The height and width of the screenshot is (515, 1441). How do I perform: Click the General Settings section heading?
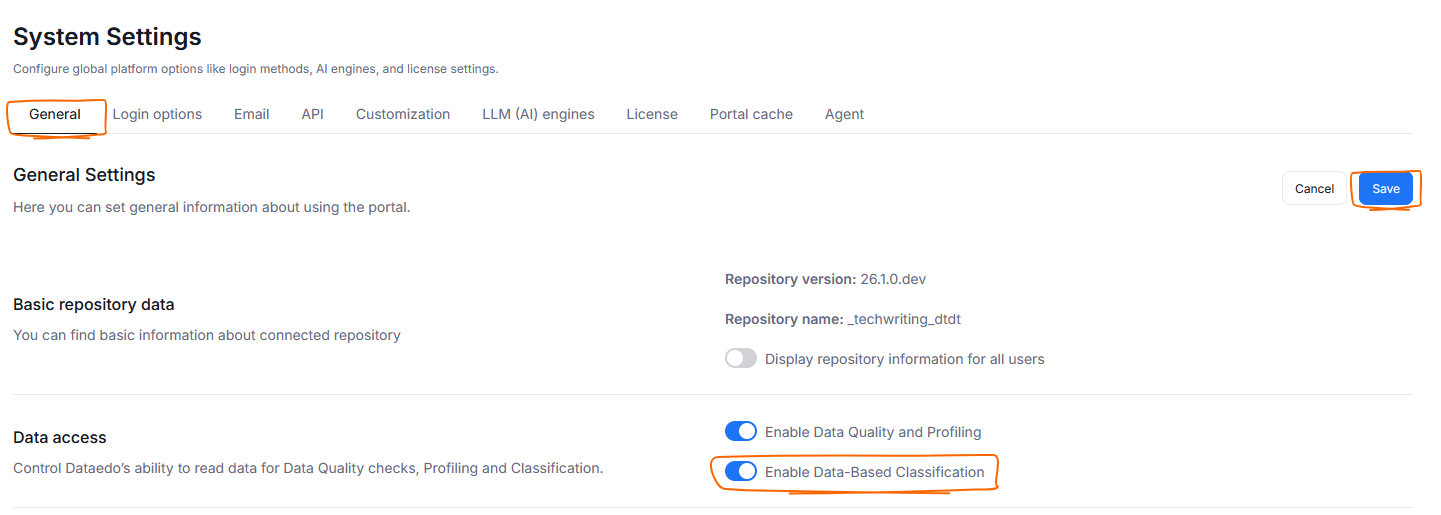[84, 175]
